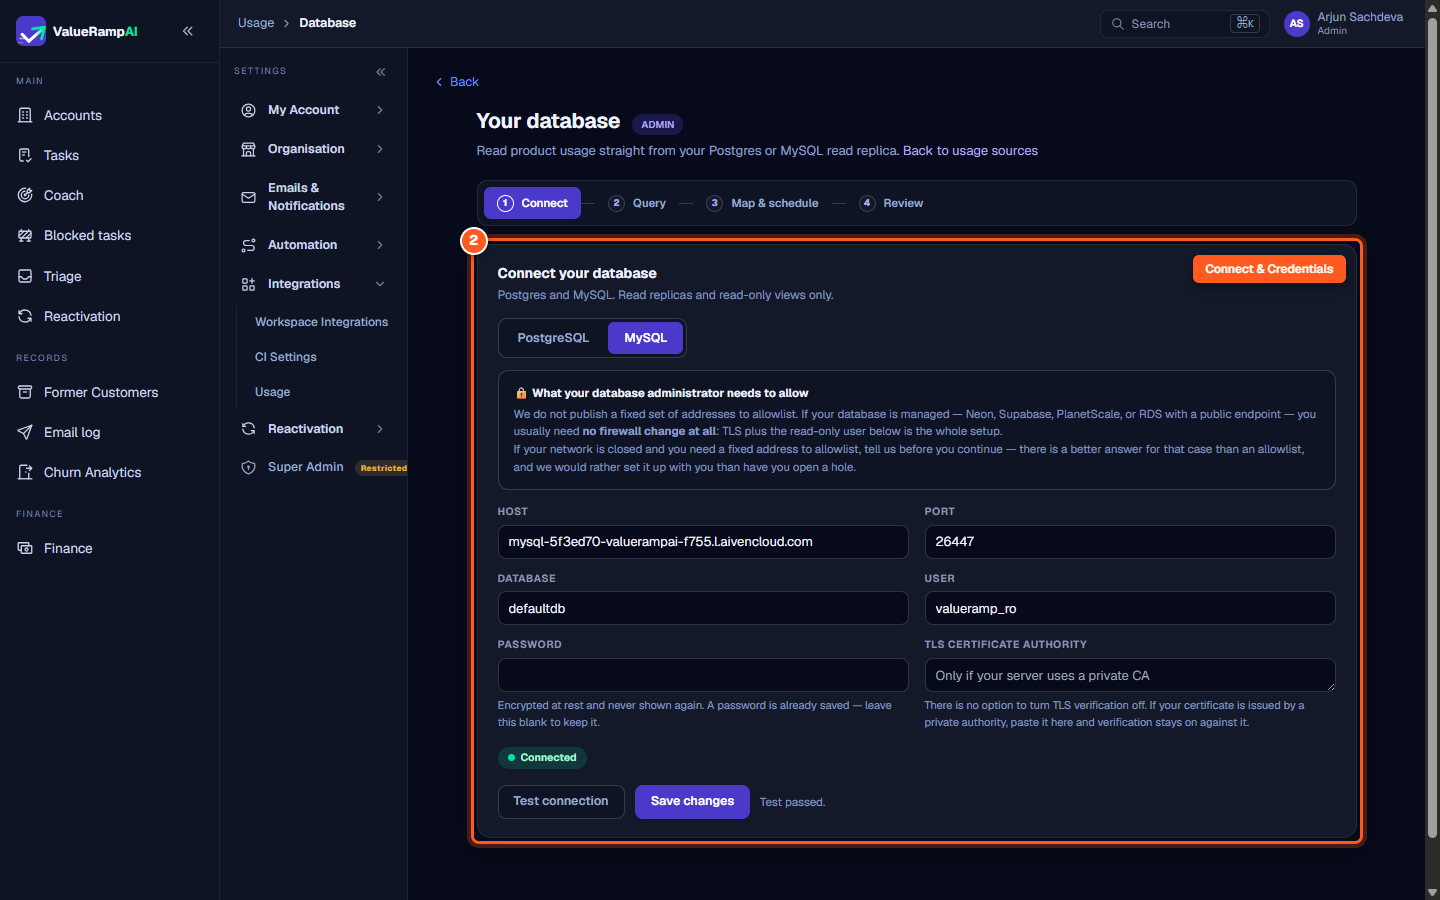This screenshot has width=1440, height=900.
Task: Click into the Password input field
Action: click(703, 675)
